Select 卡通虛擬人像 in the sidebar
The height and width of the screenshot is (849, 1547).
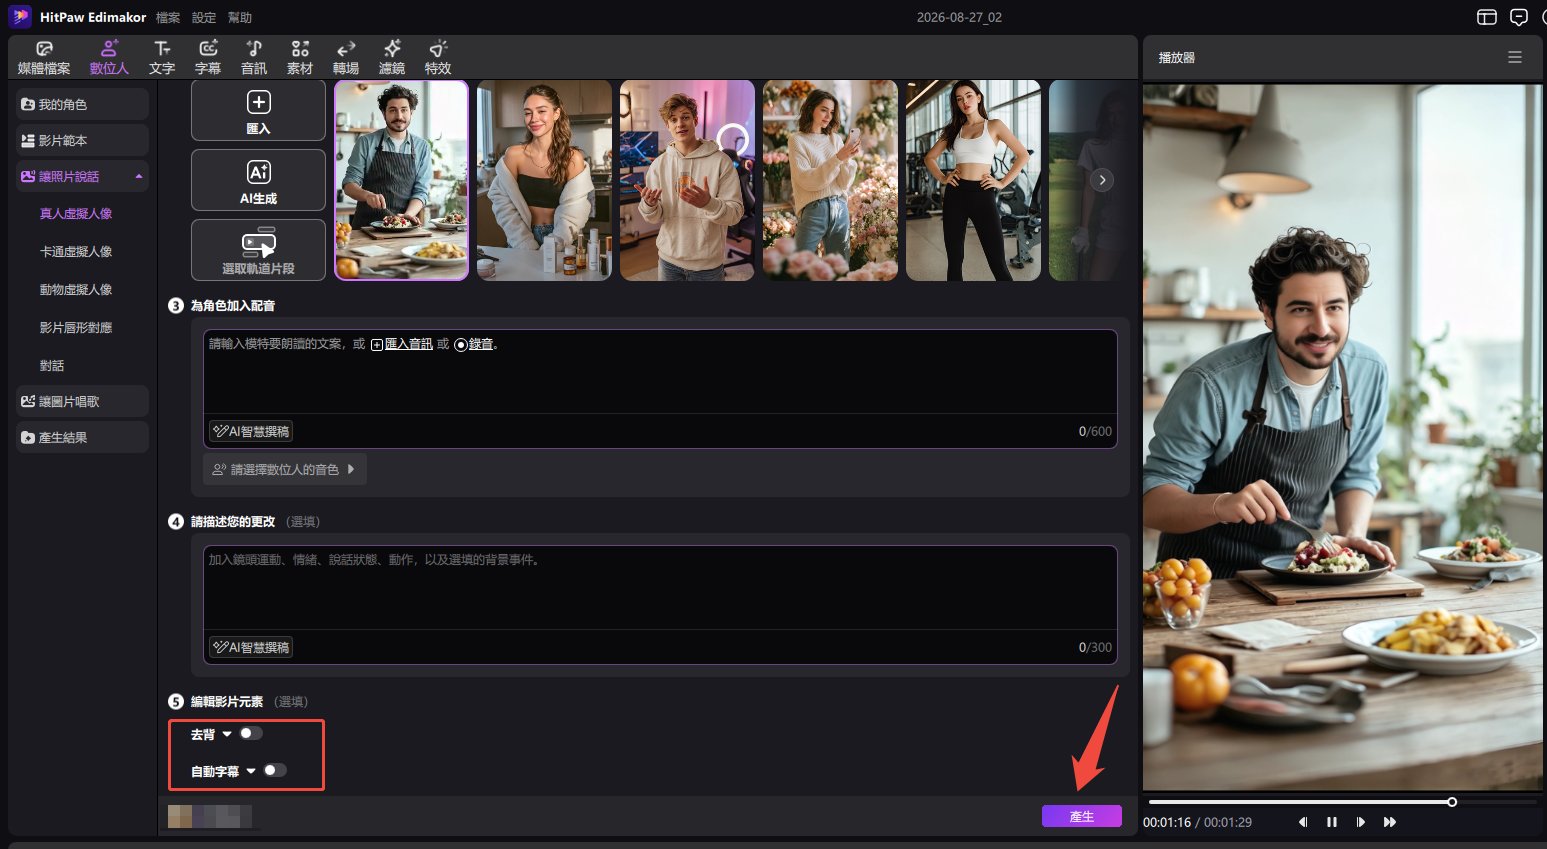[x=76, y=252]
